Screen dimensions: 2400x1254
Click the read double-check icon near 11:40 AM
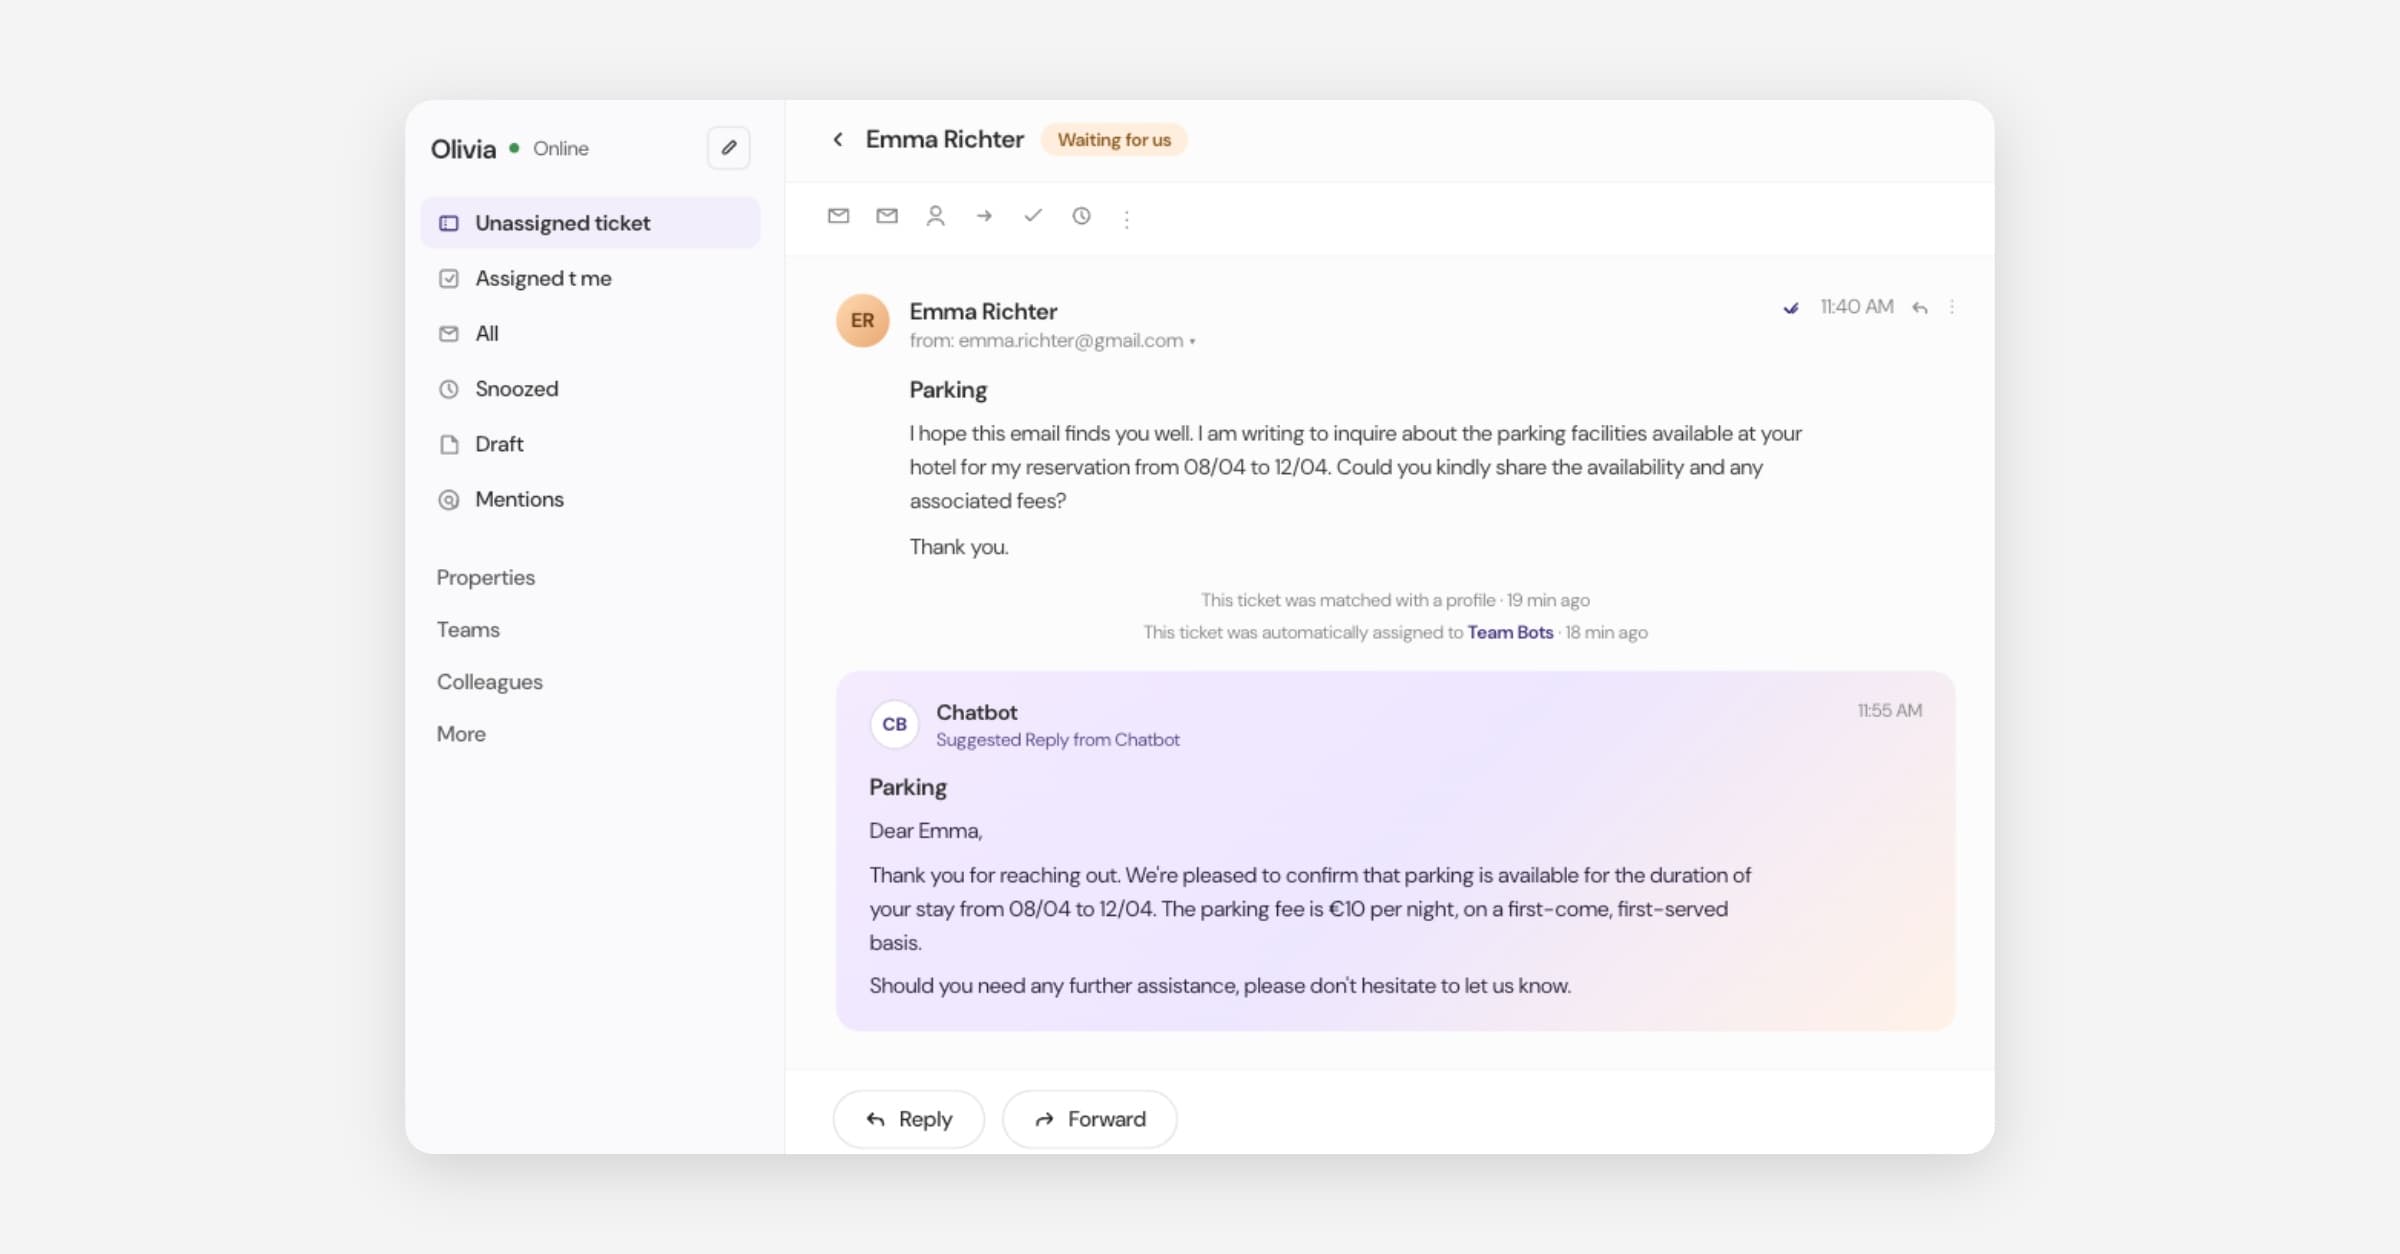[x=1791, y=308]
